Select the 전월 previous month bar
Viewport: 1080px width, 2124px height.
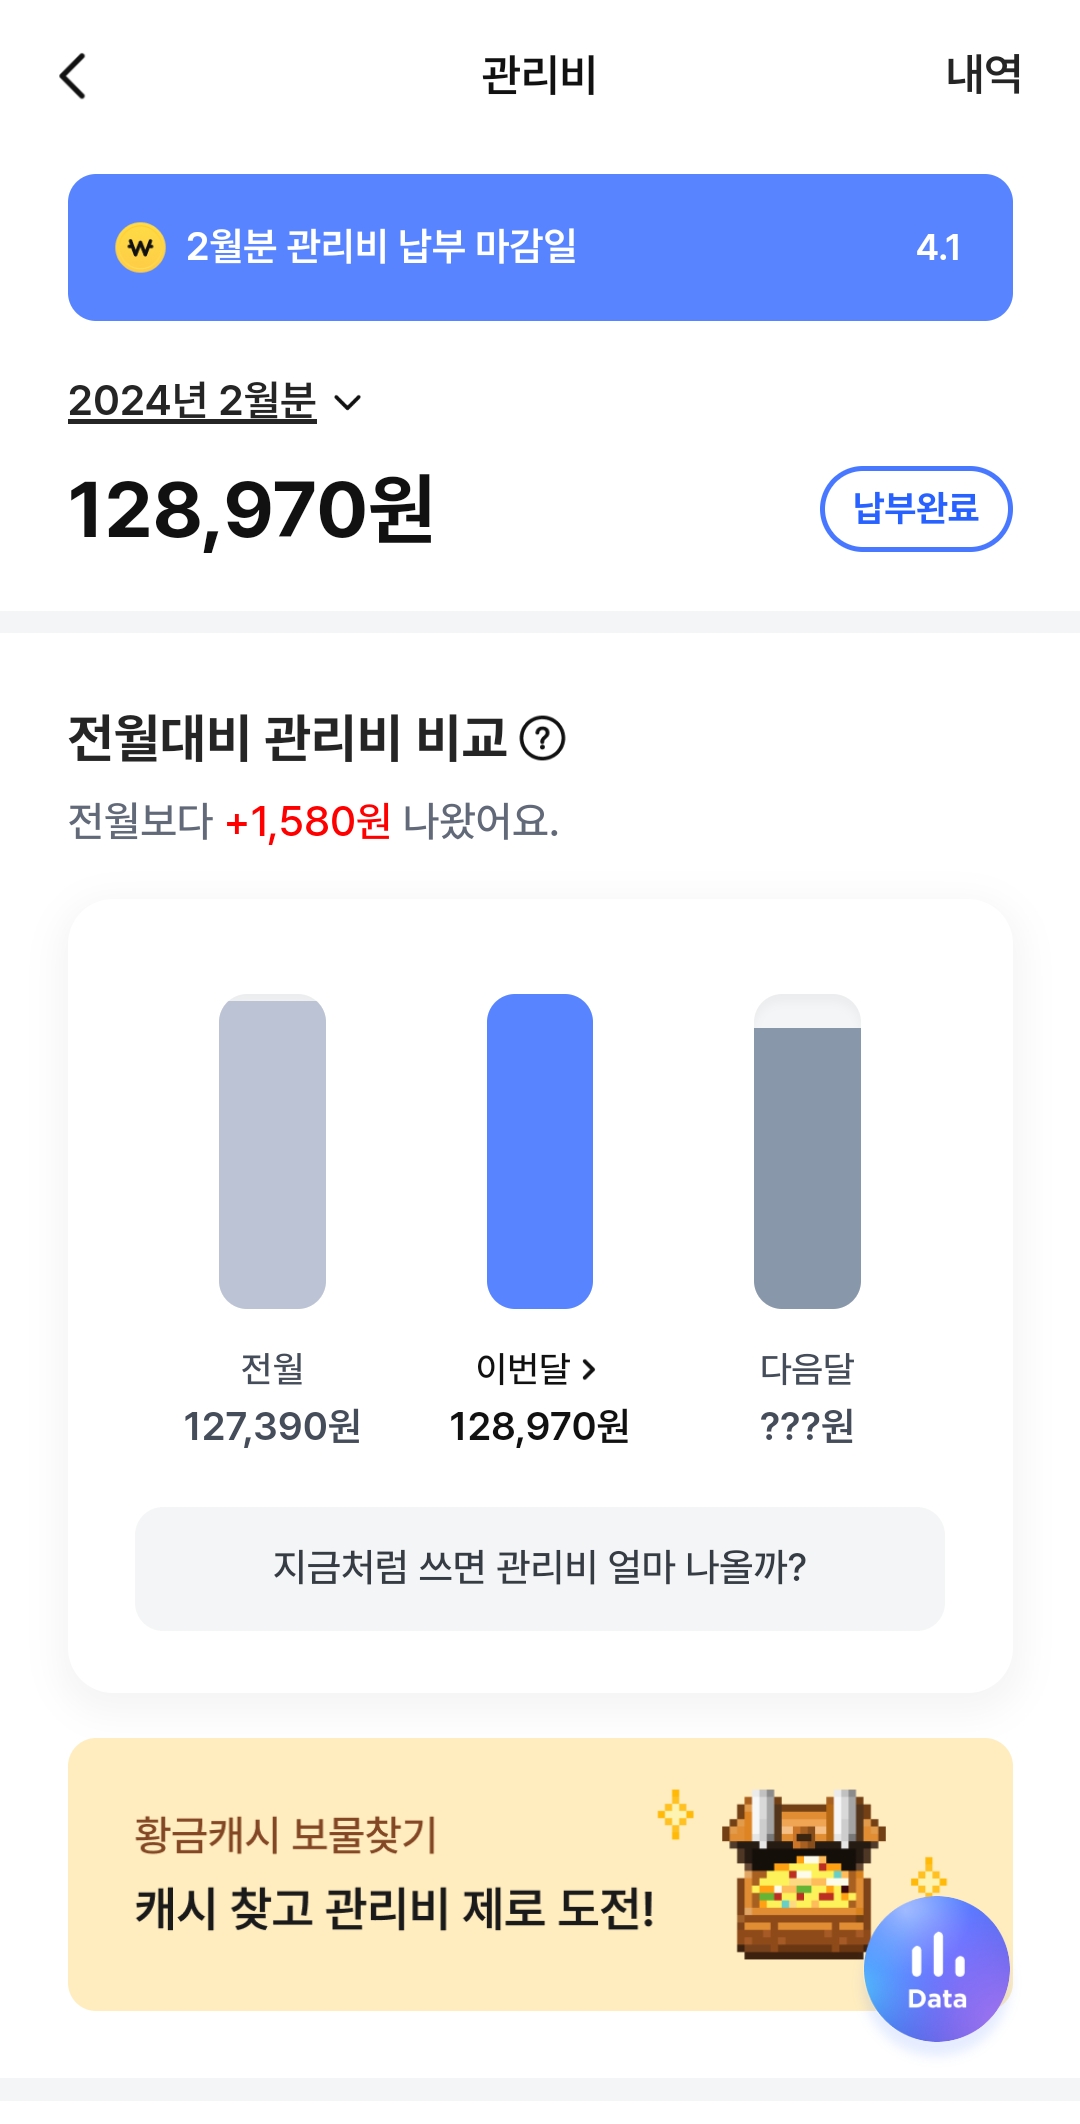click(272, 1151)
